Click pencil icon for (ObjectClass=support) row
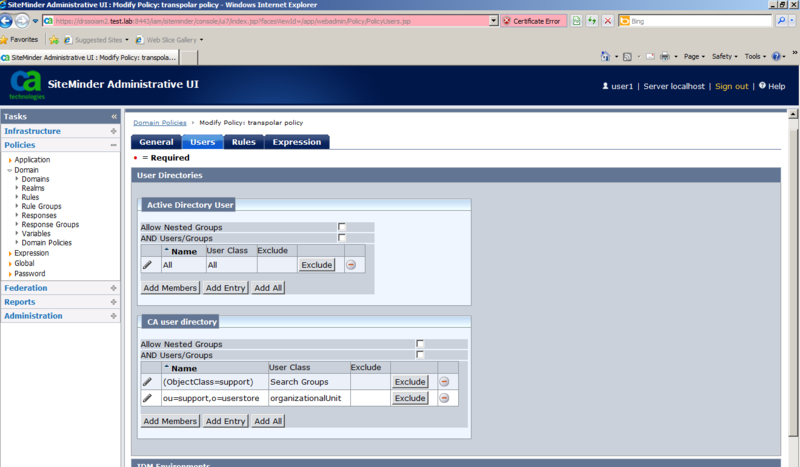Screen dimensions: 800x467 [x=147, y=381]
